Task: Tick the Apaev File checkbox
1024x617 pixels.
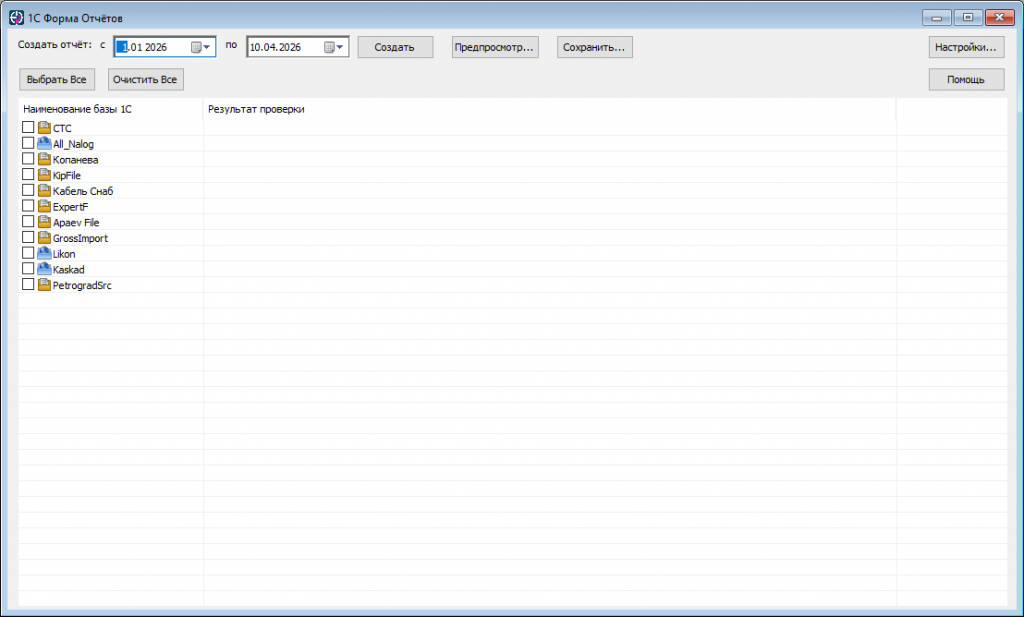Action: point(28,221)
